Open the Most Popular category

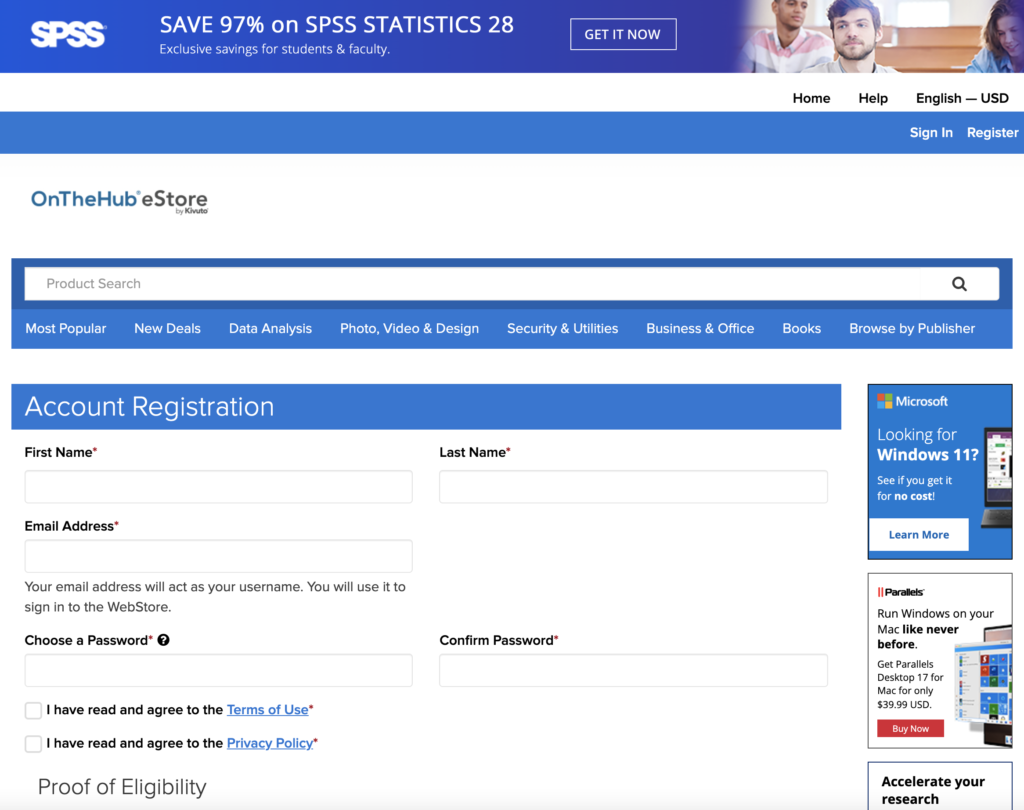pyautogui.click(x=66, y=329)
